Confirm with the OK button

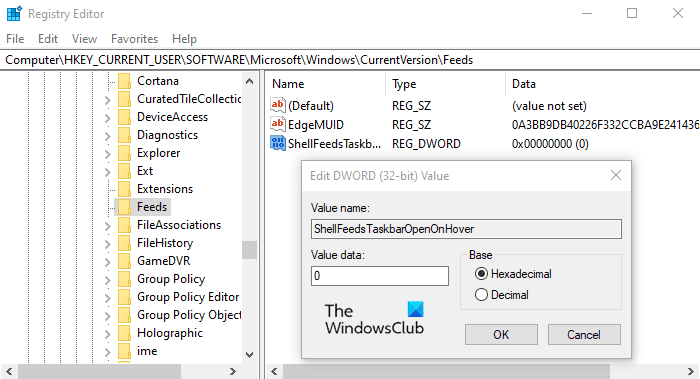tap(501, 334)
